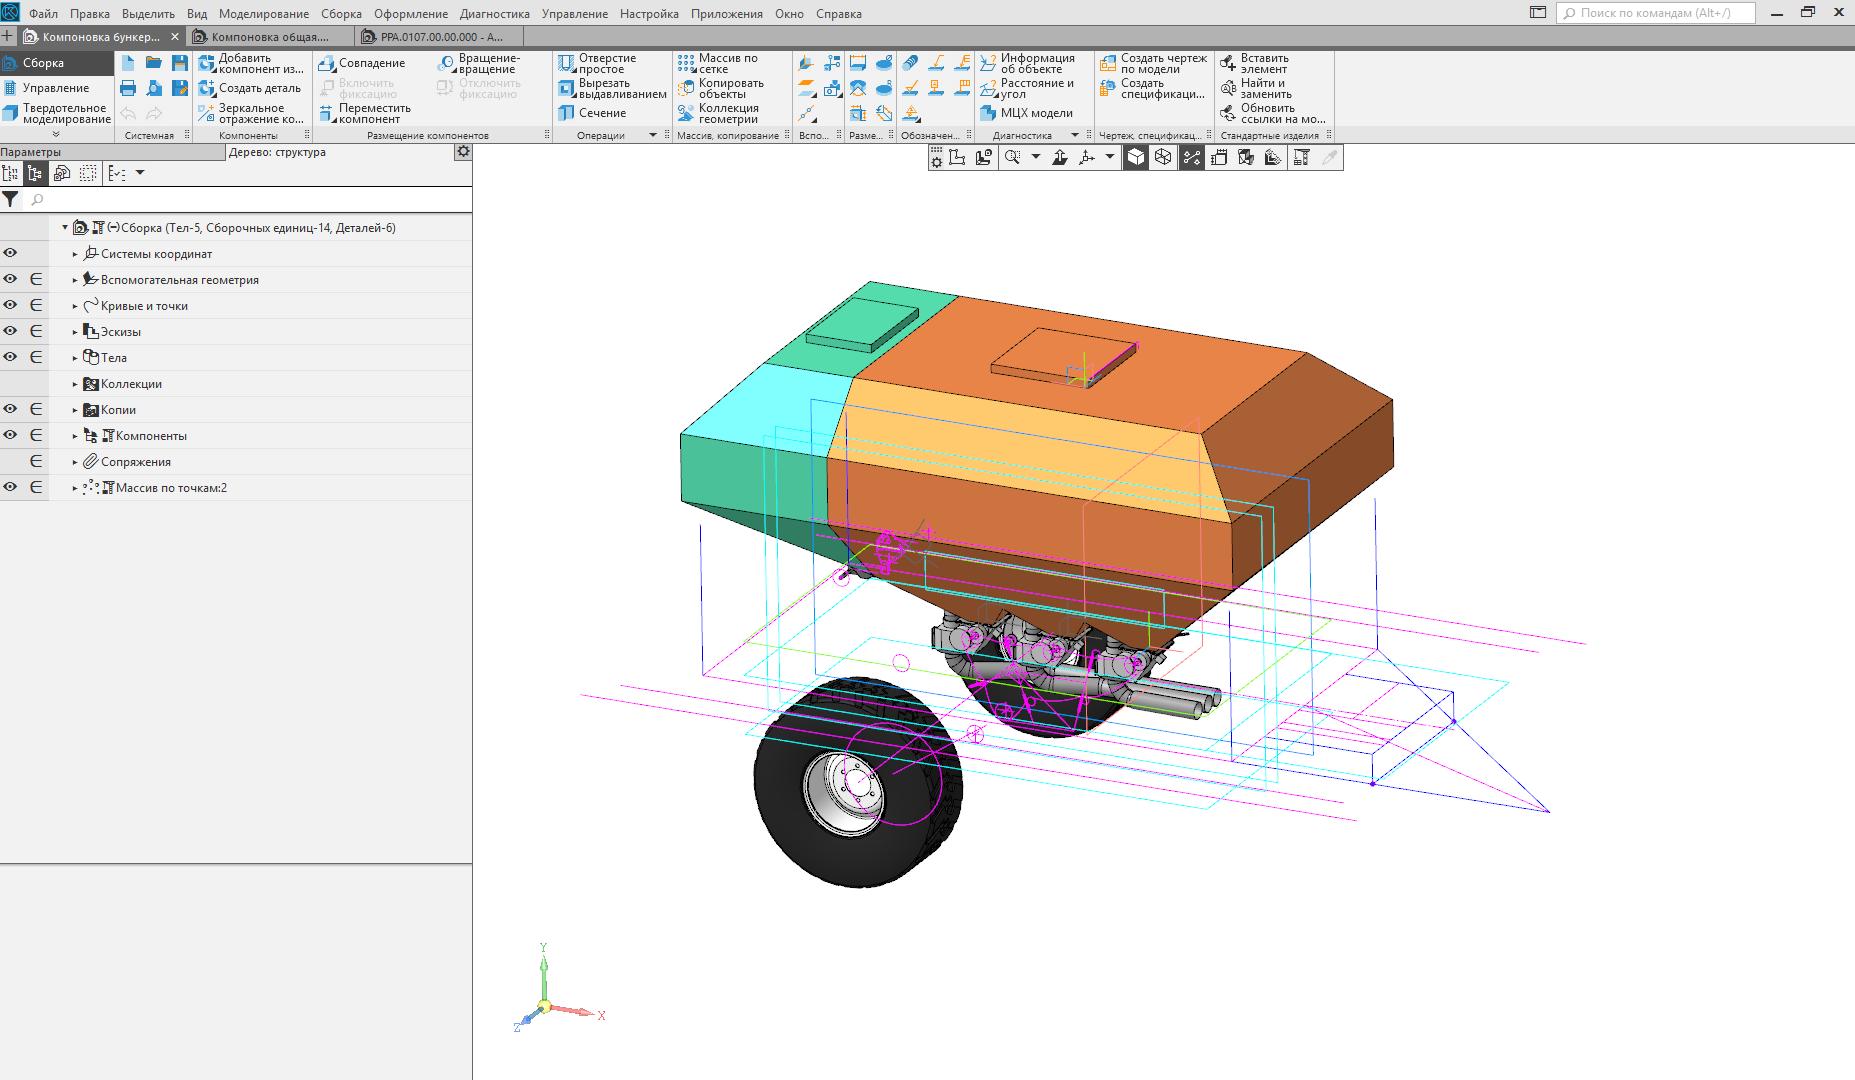Open the tree panel settings gear
The image size is (1855, 1080).
click(463, 152)
